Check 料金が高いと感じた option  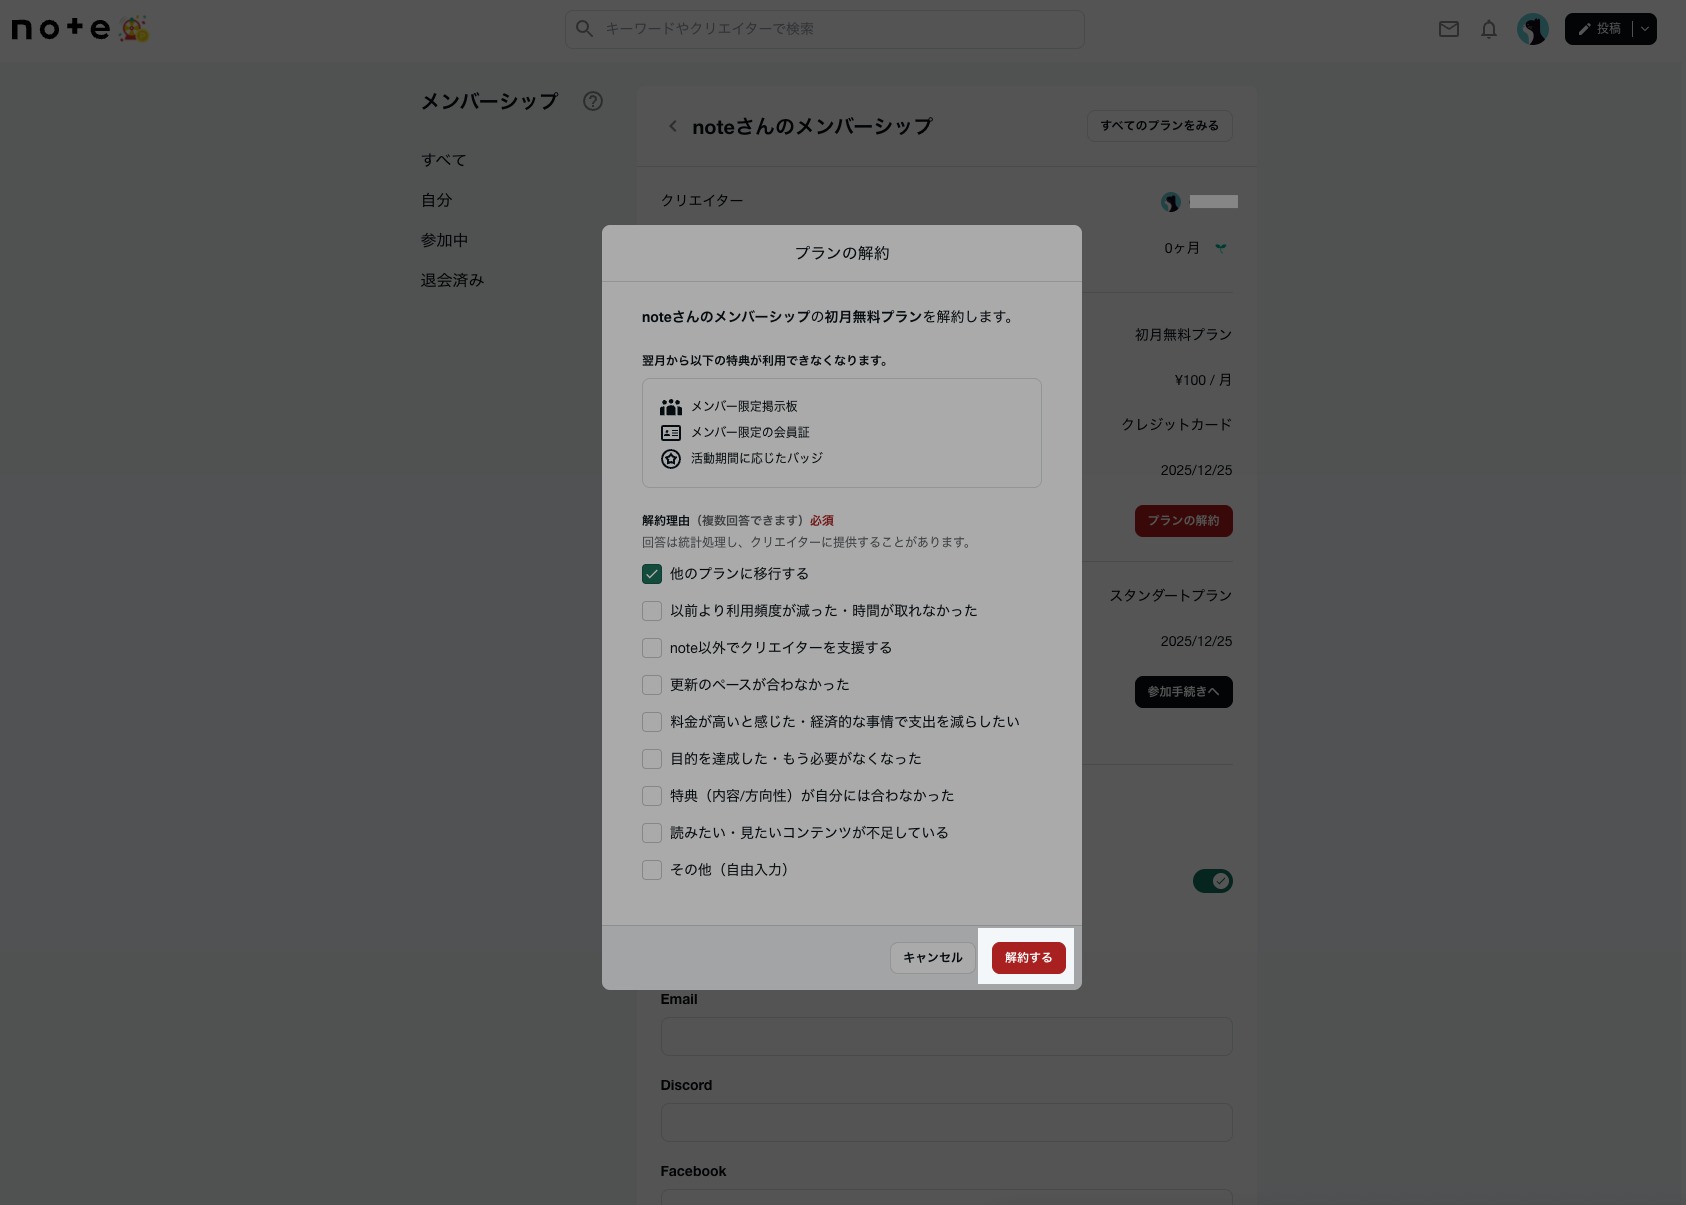tap(652, 722)
